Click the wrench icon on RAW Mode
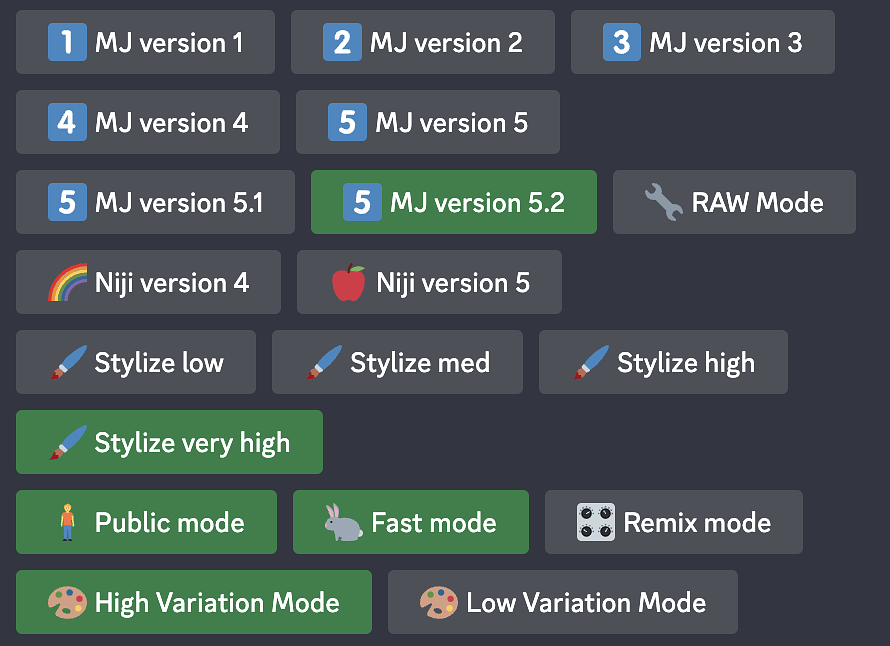 664,203
